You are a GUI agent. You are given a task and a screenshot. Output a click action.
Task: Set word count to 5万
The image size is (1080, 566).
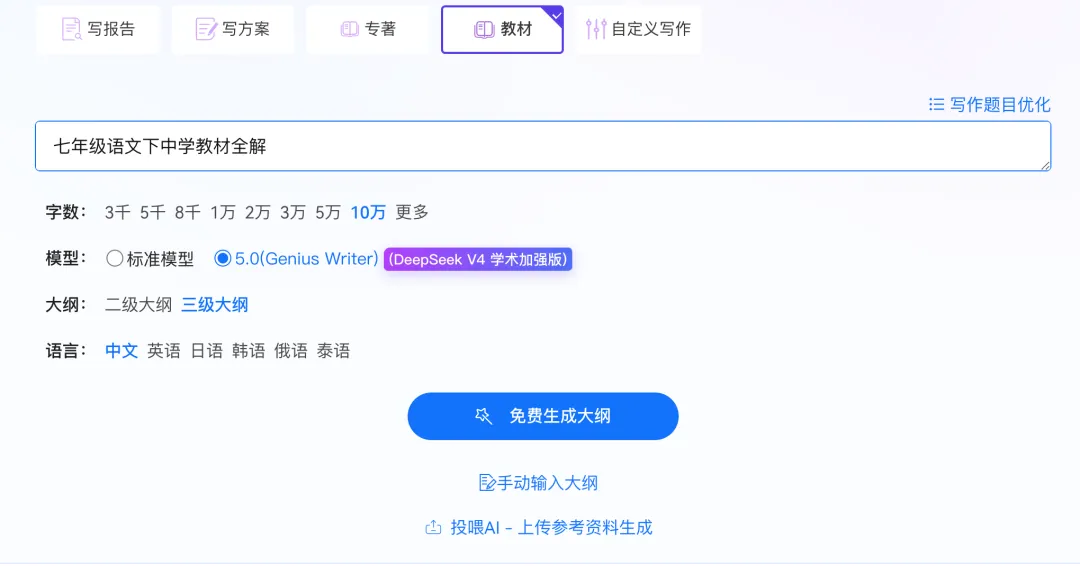(x=328, y=212)
